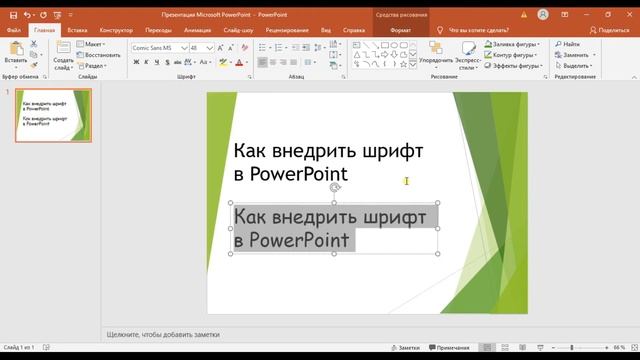Screen dimensions: 640x360
Task: Save the presentation from quick access toolbar
Action: tap(13, 15)
